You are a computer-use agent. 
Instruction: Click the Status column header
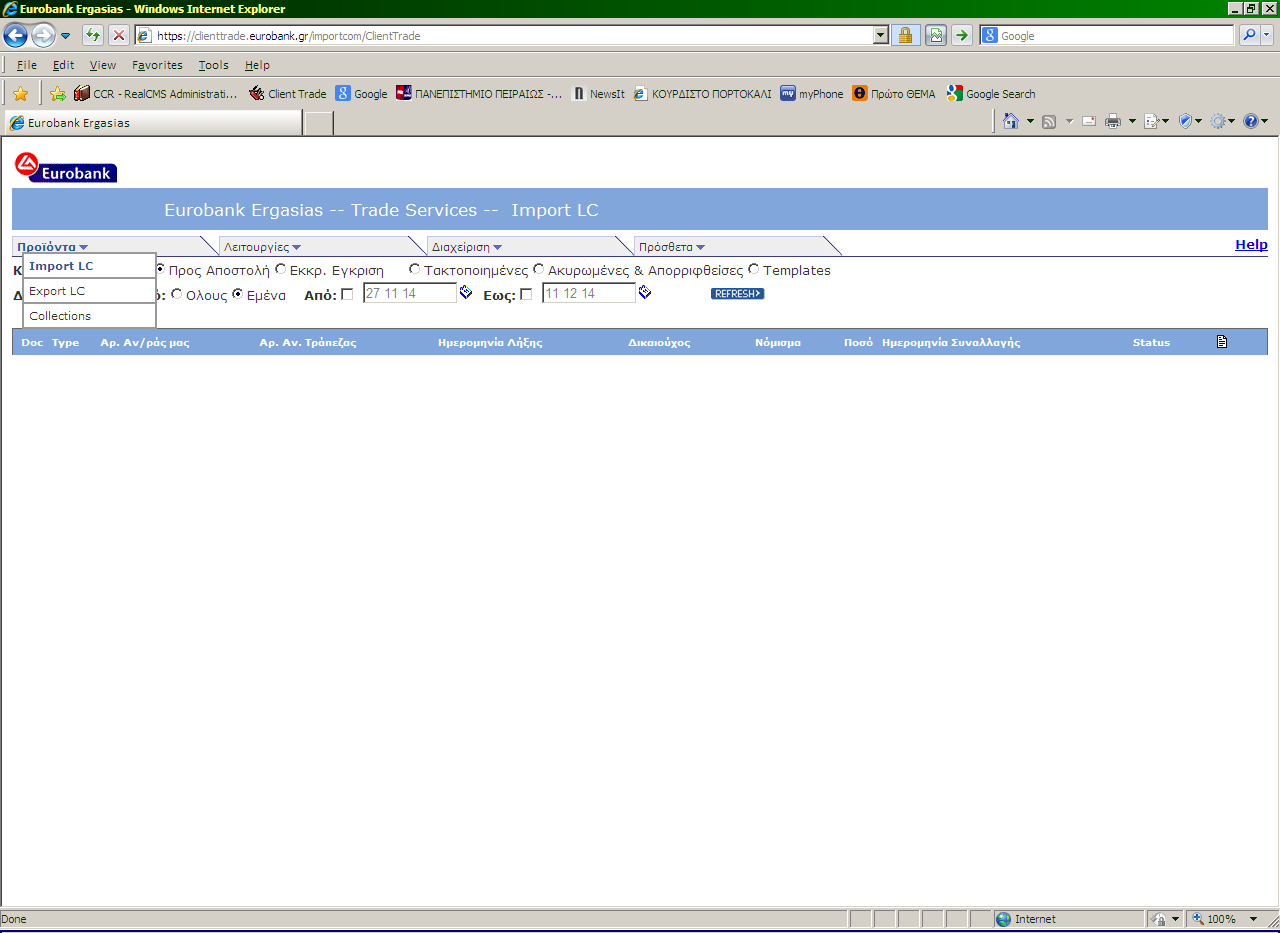click(1151, 342)
